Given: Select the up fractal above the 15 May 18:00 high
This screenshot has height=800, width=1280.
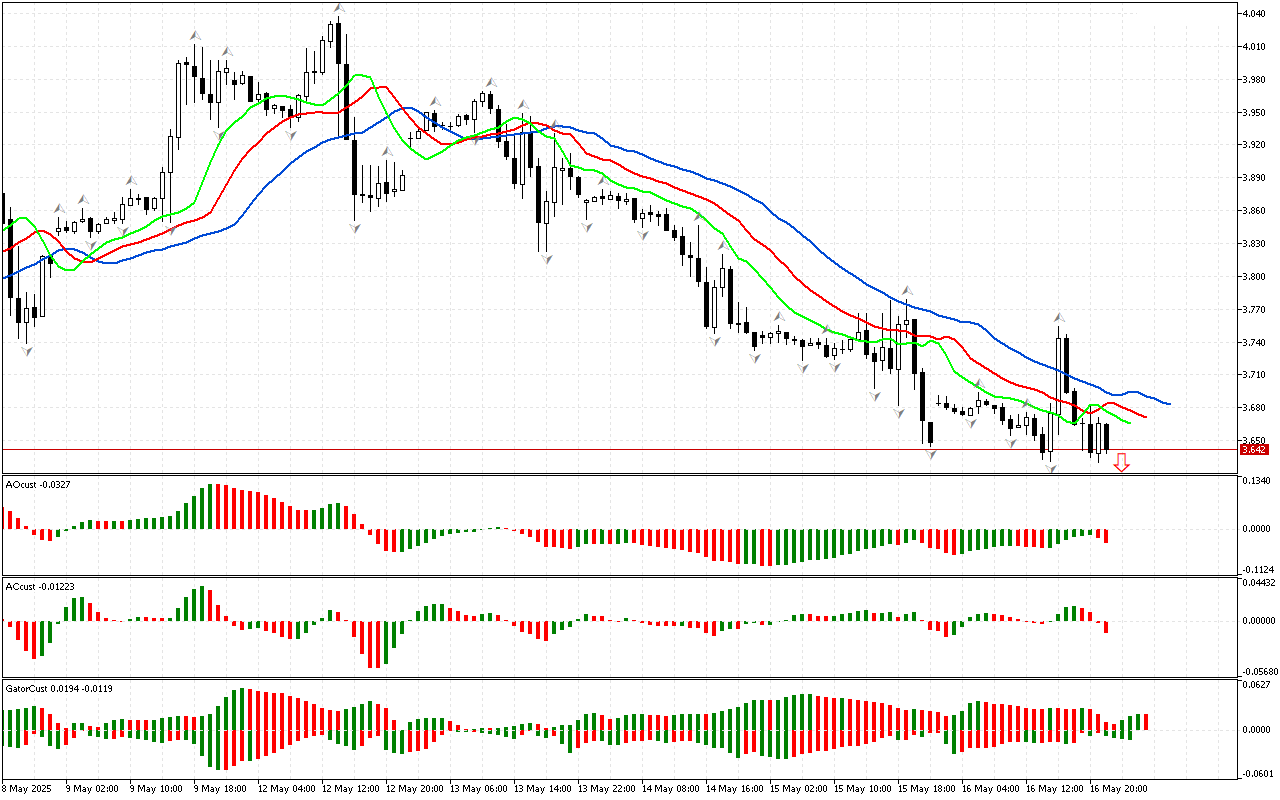Looking at the screenshot, I should click(x=906, y=290).
